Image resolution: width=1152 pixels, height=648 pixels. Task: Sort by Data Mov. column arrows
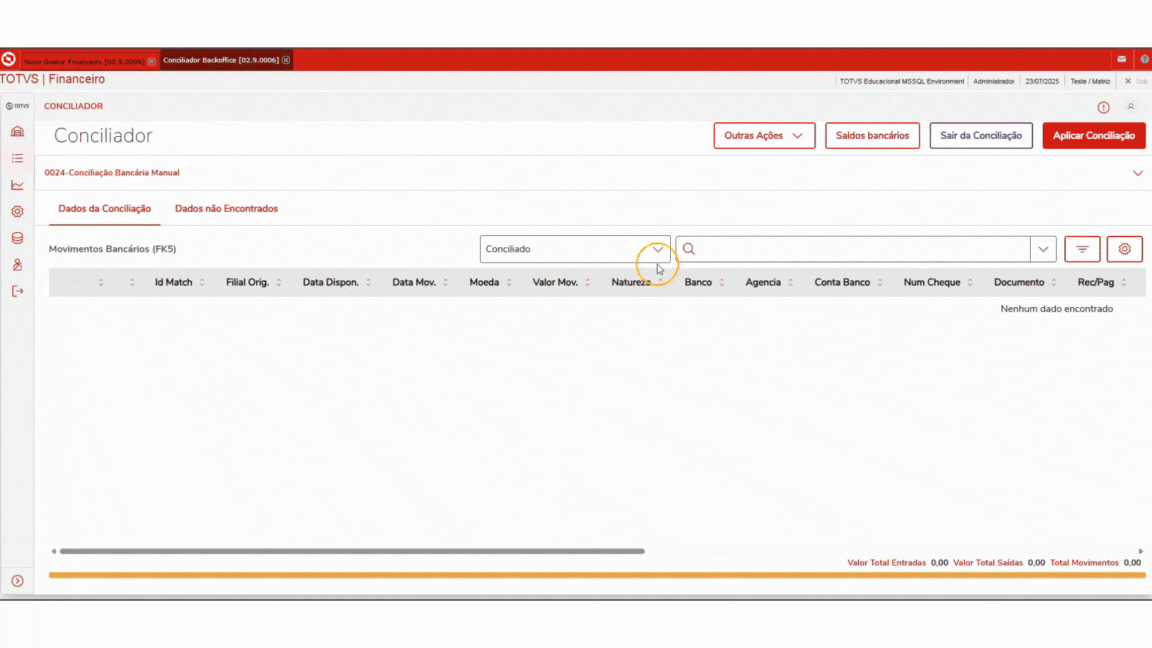[x=445, y=282]
